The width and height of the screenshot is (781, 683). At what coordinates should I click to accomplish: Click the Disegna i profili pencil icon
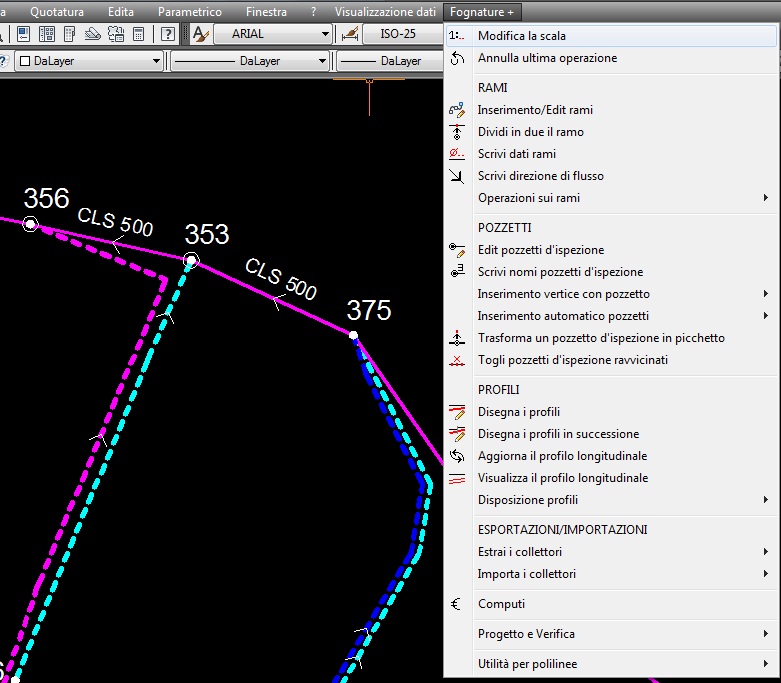[457, 412]
